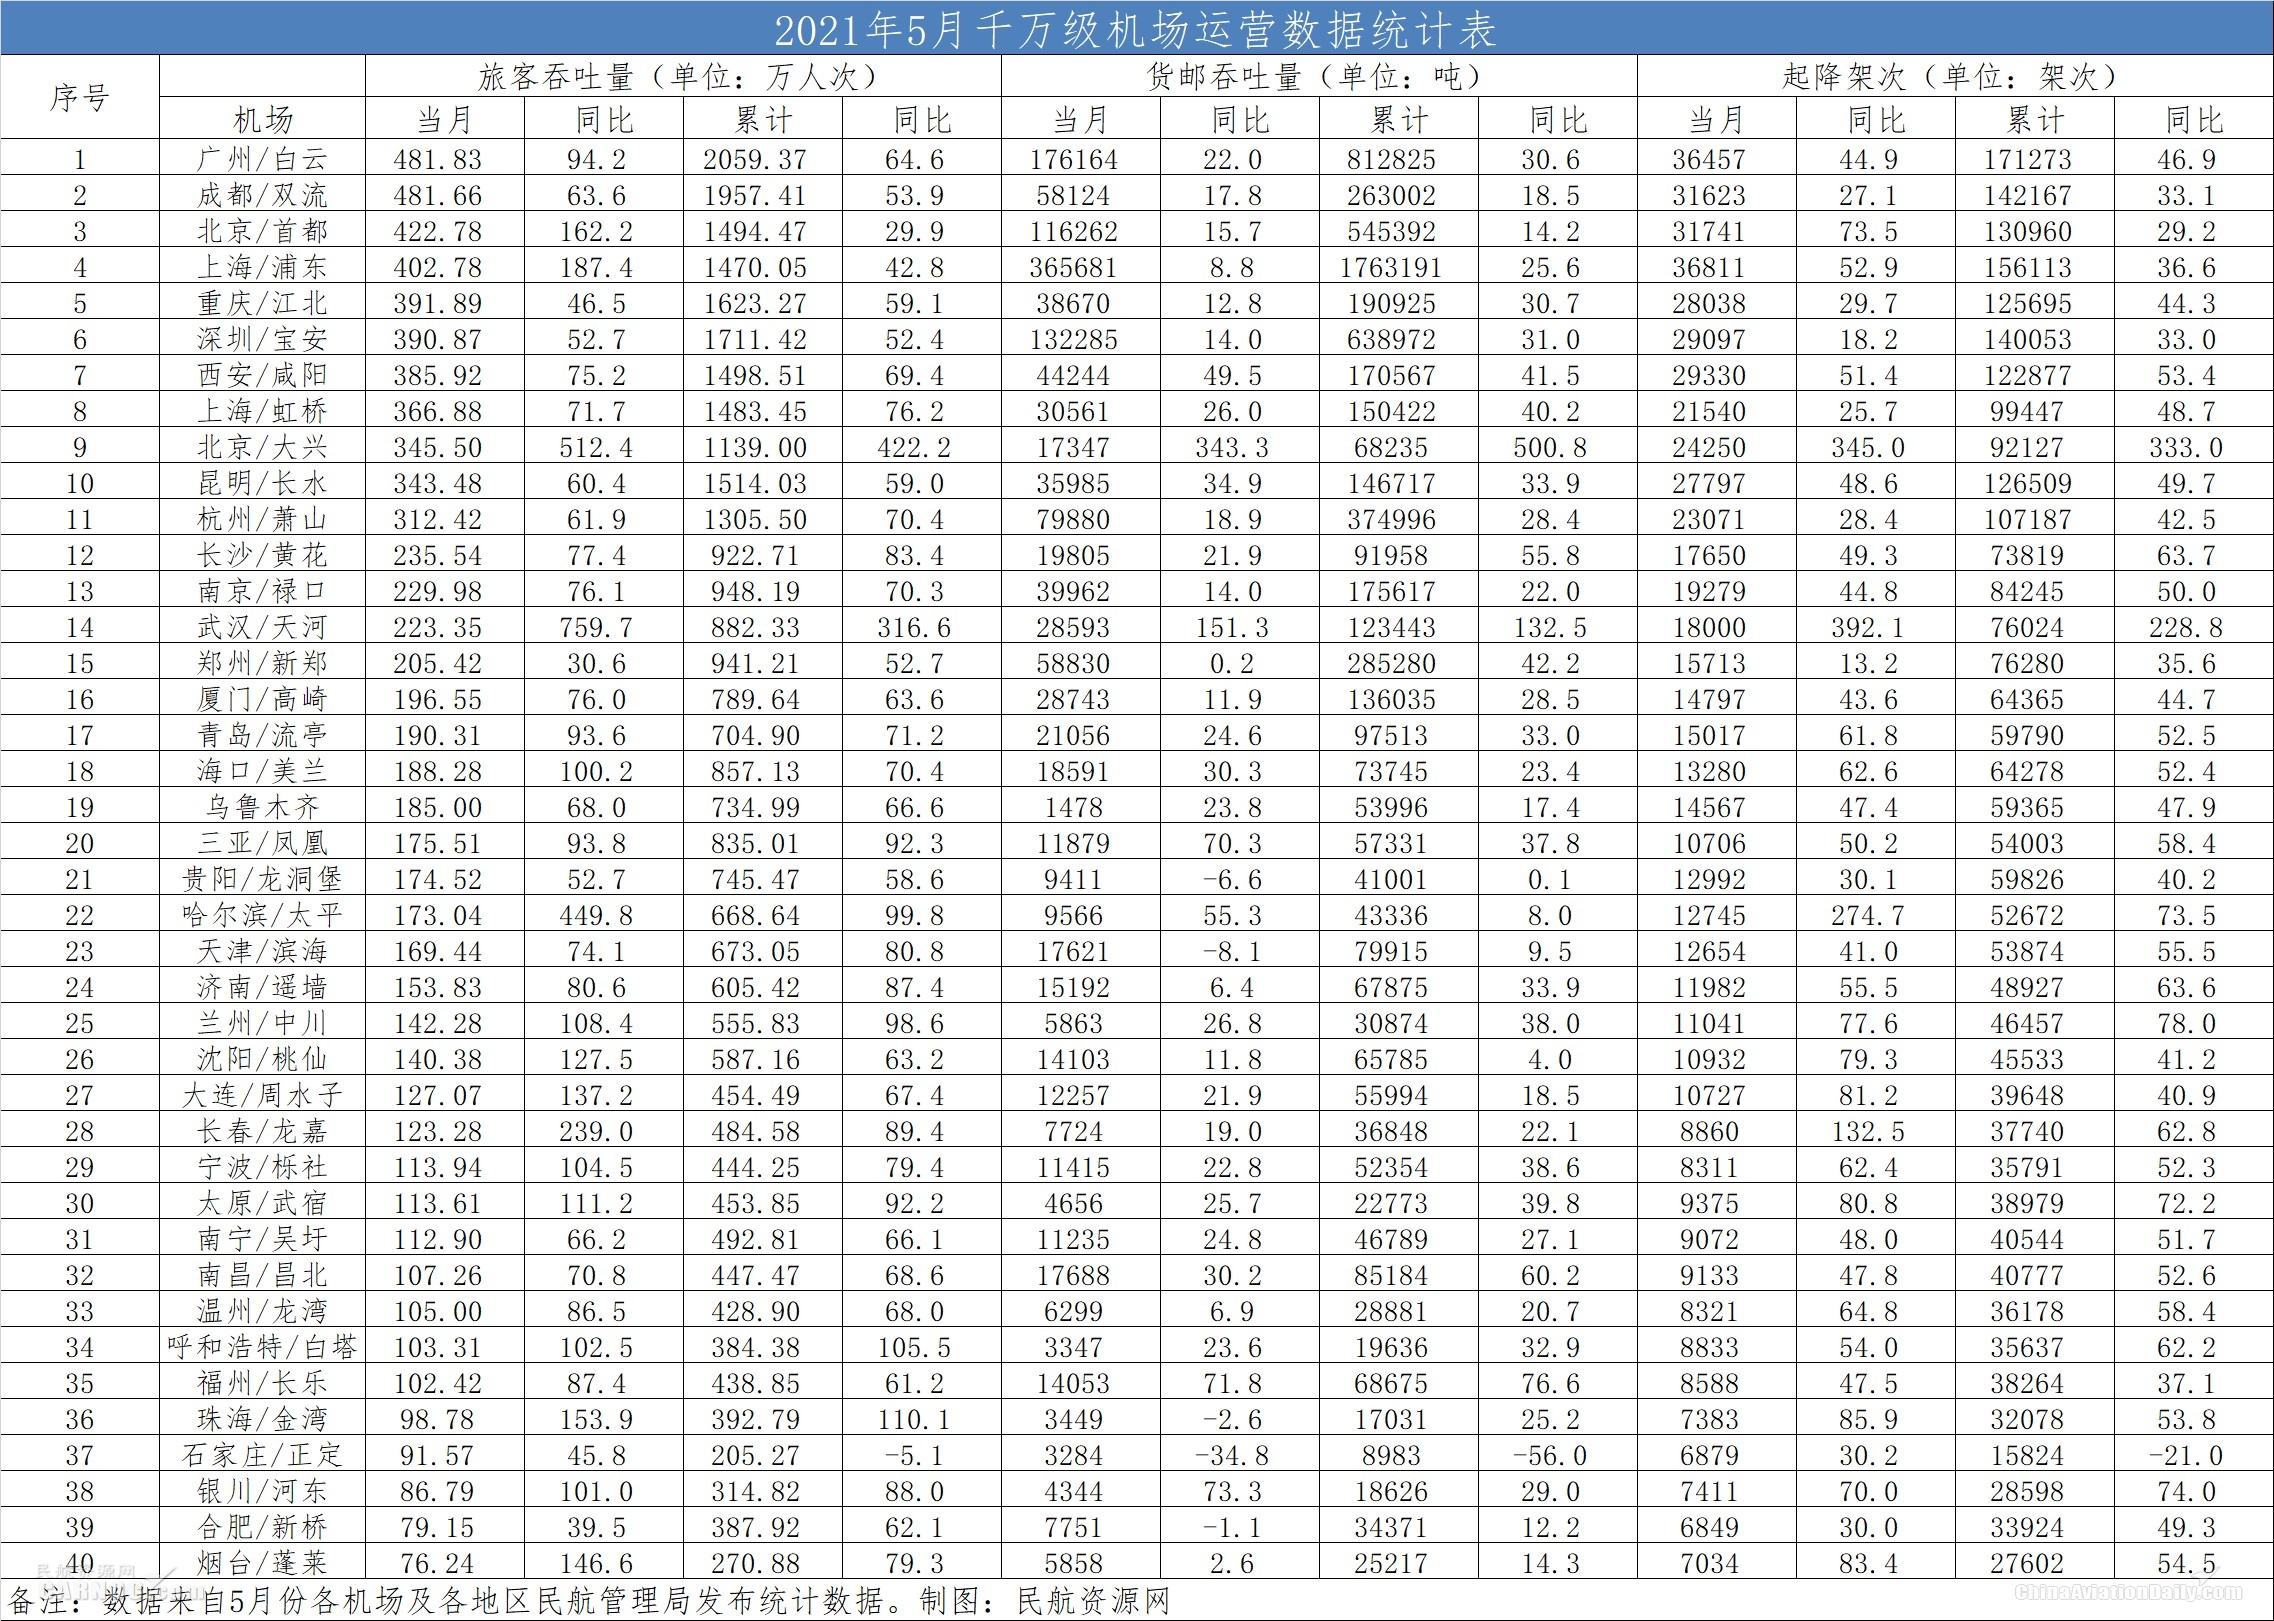Select airport cell 温州/龙湾

[x=263, y=1311]
